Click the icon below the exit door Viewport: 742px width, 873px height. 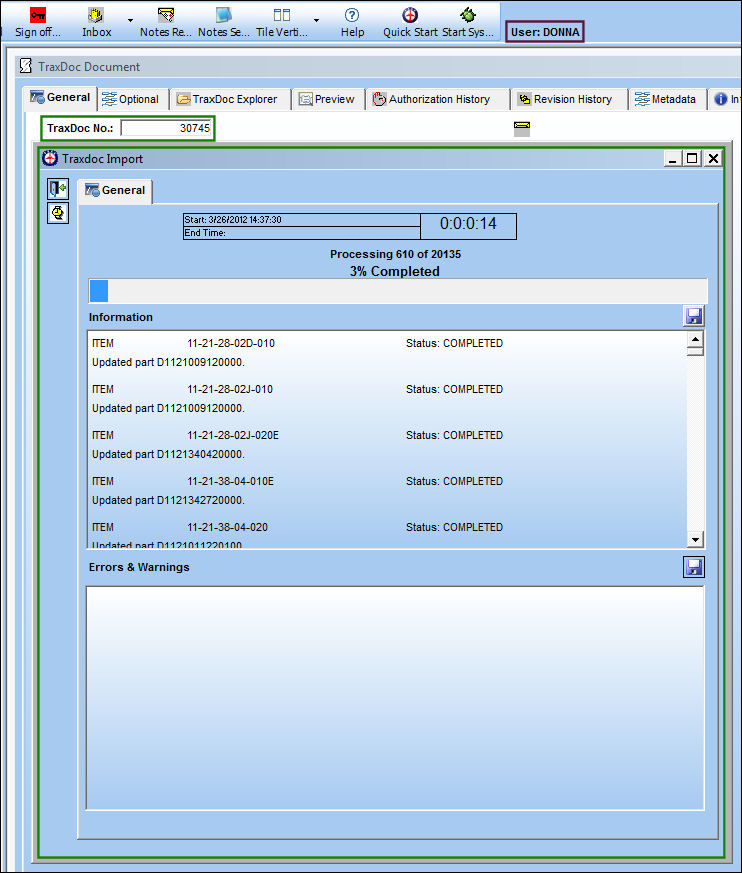pyautogui.click(x=58, y=213)
